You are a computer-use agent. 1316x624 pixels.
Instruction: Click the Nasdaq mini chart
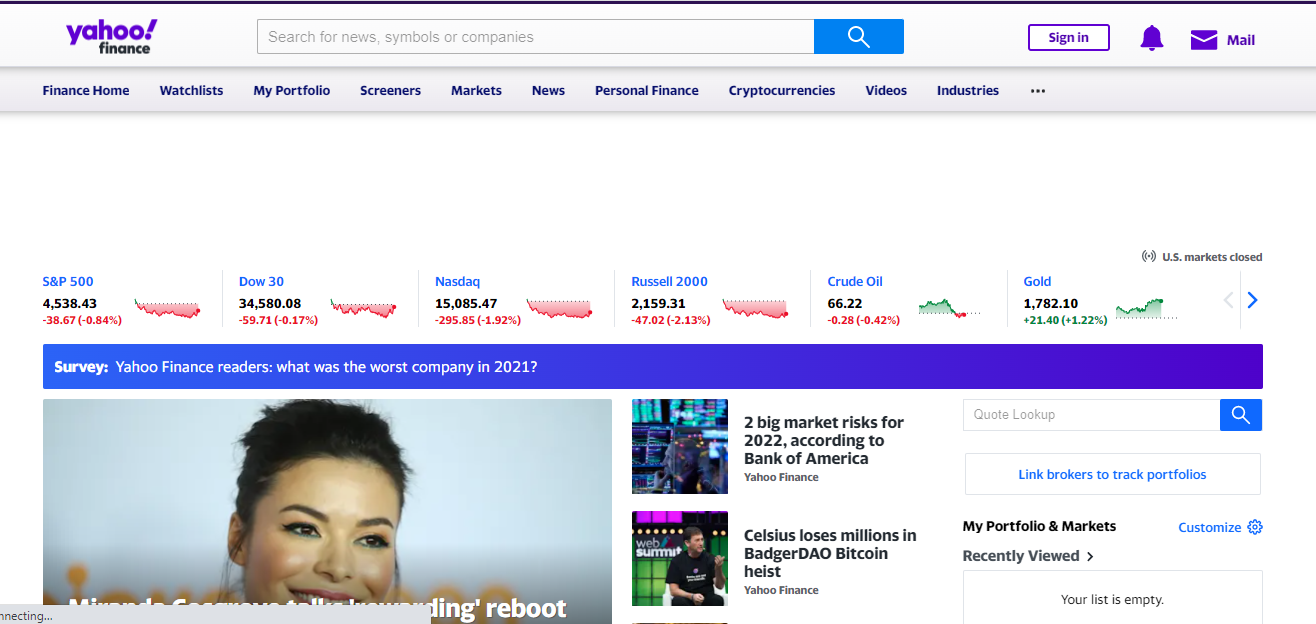point(559,308)
